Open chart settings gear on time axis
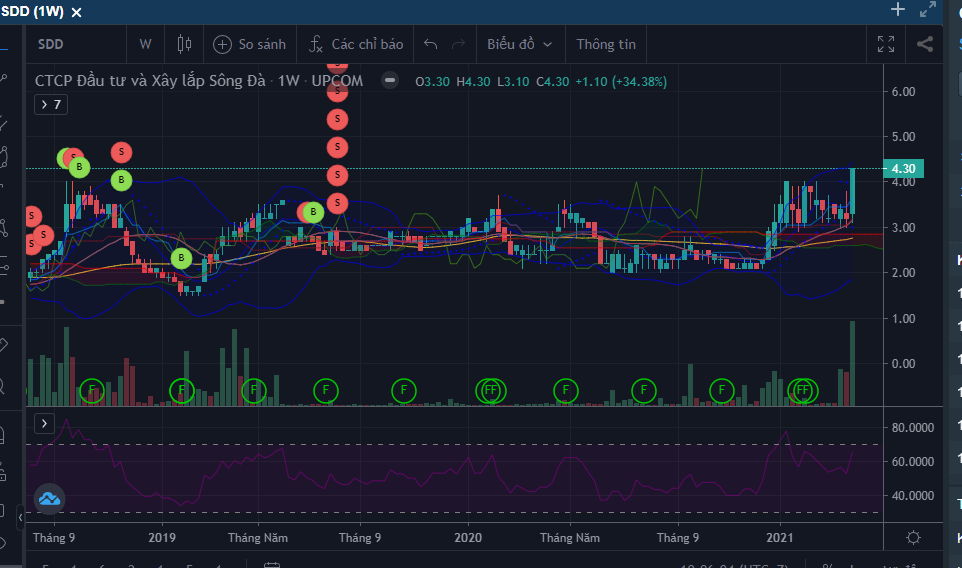Screen dimensions: 962x568 click(913, 538)
